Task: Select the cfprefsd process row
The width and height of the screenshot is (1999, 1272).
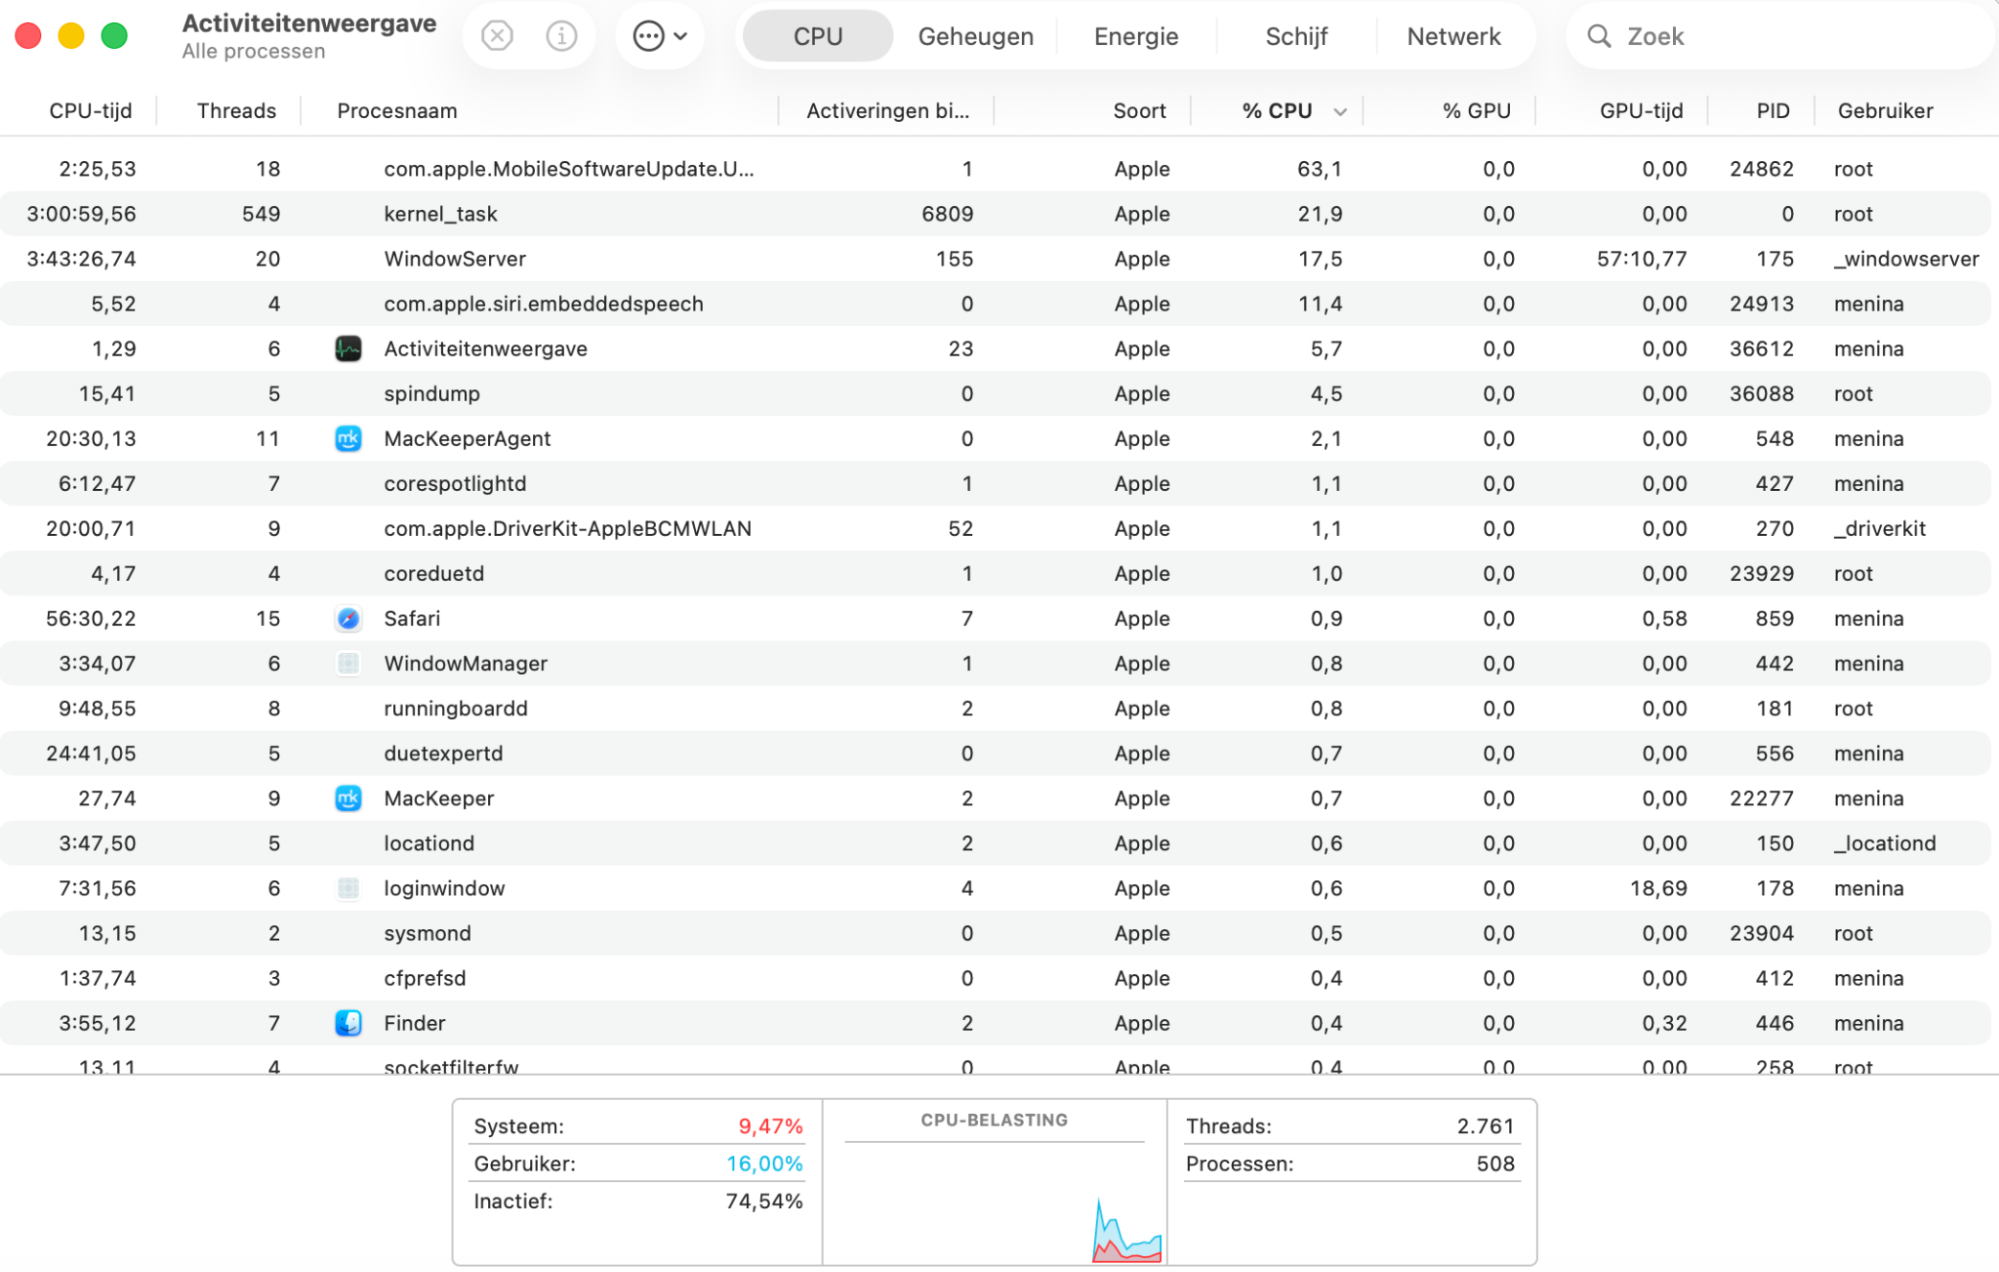Action: [x=995, y=979]
